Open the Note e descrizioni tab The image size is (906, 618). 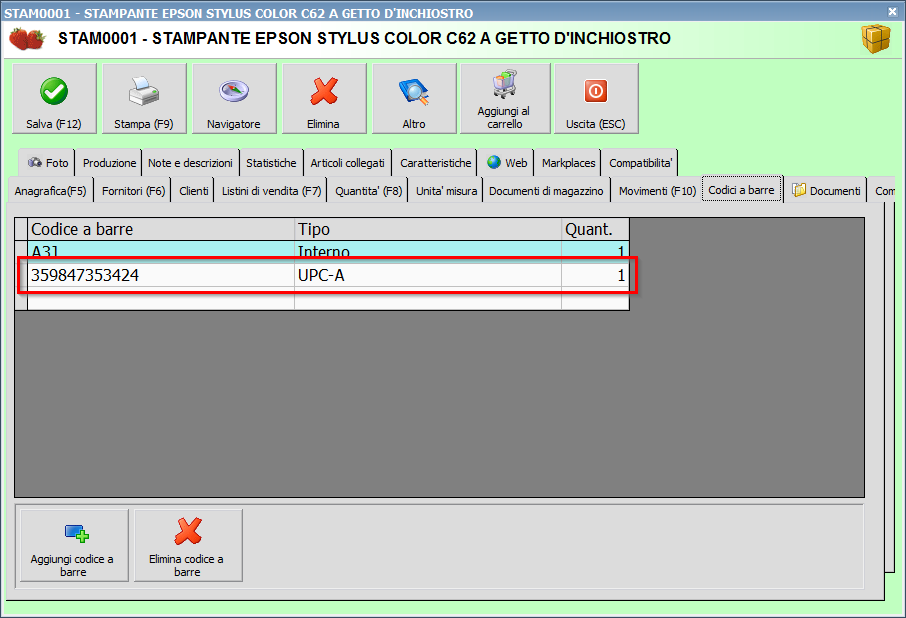190,163
